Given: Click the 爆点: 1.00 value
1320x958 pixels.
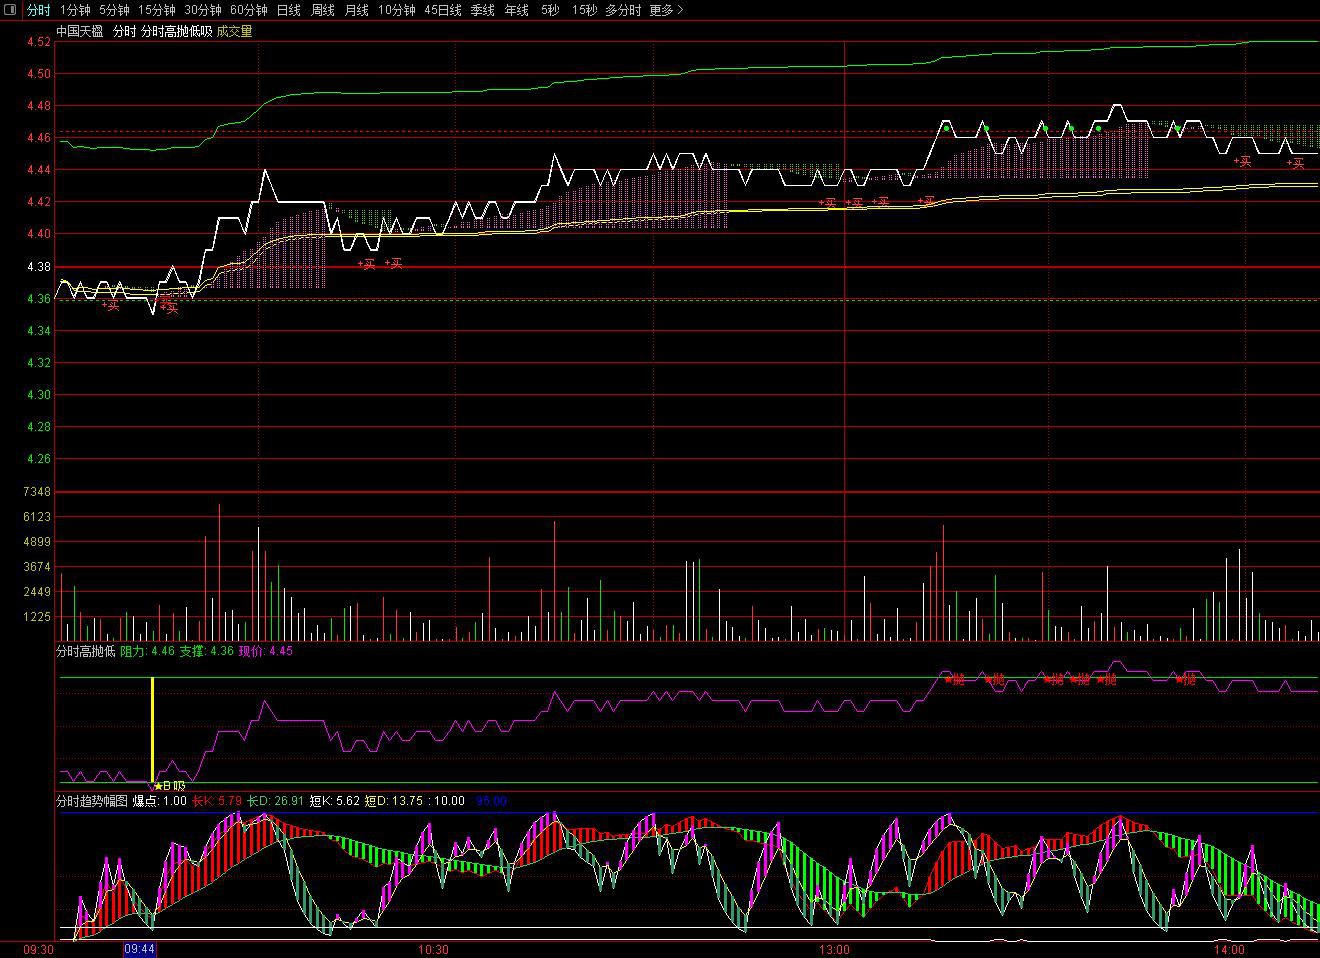Looking at the screenshot, I should [x=160, y=801].
